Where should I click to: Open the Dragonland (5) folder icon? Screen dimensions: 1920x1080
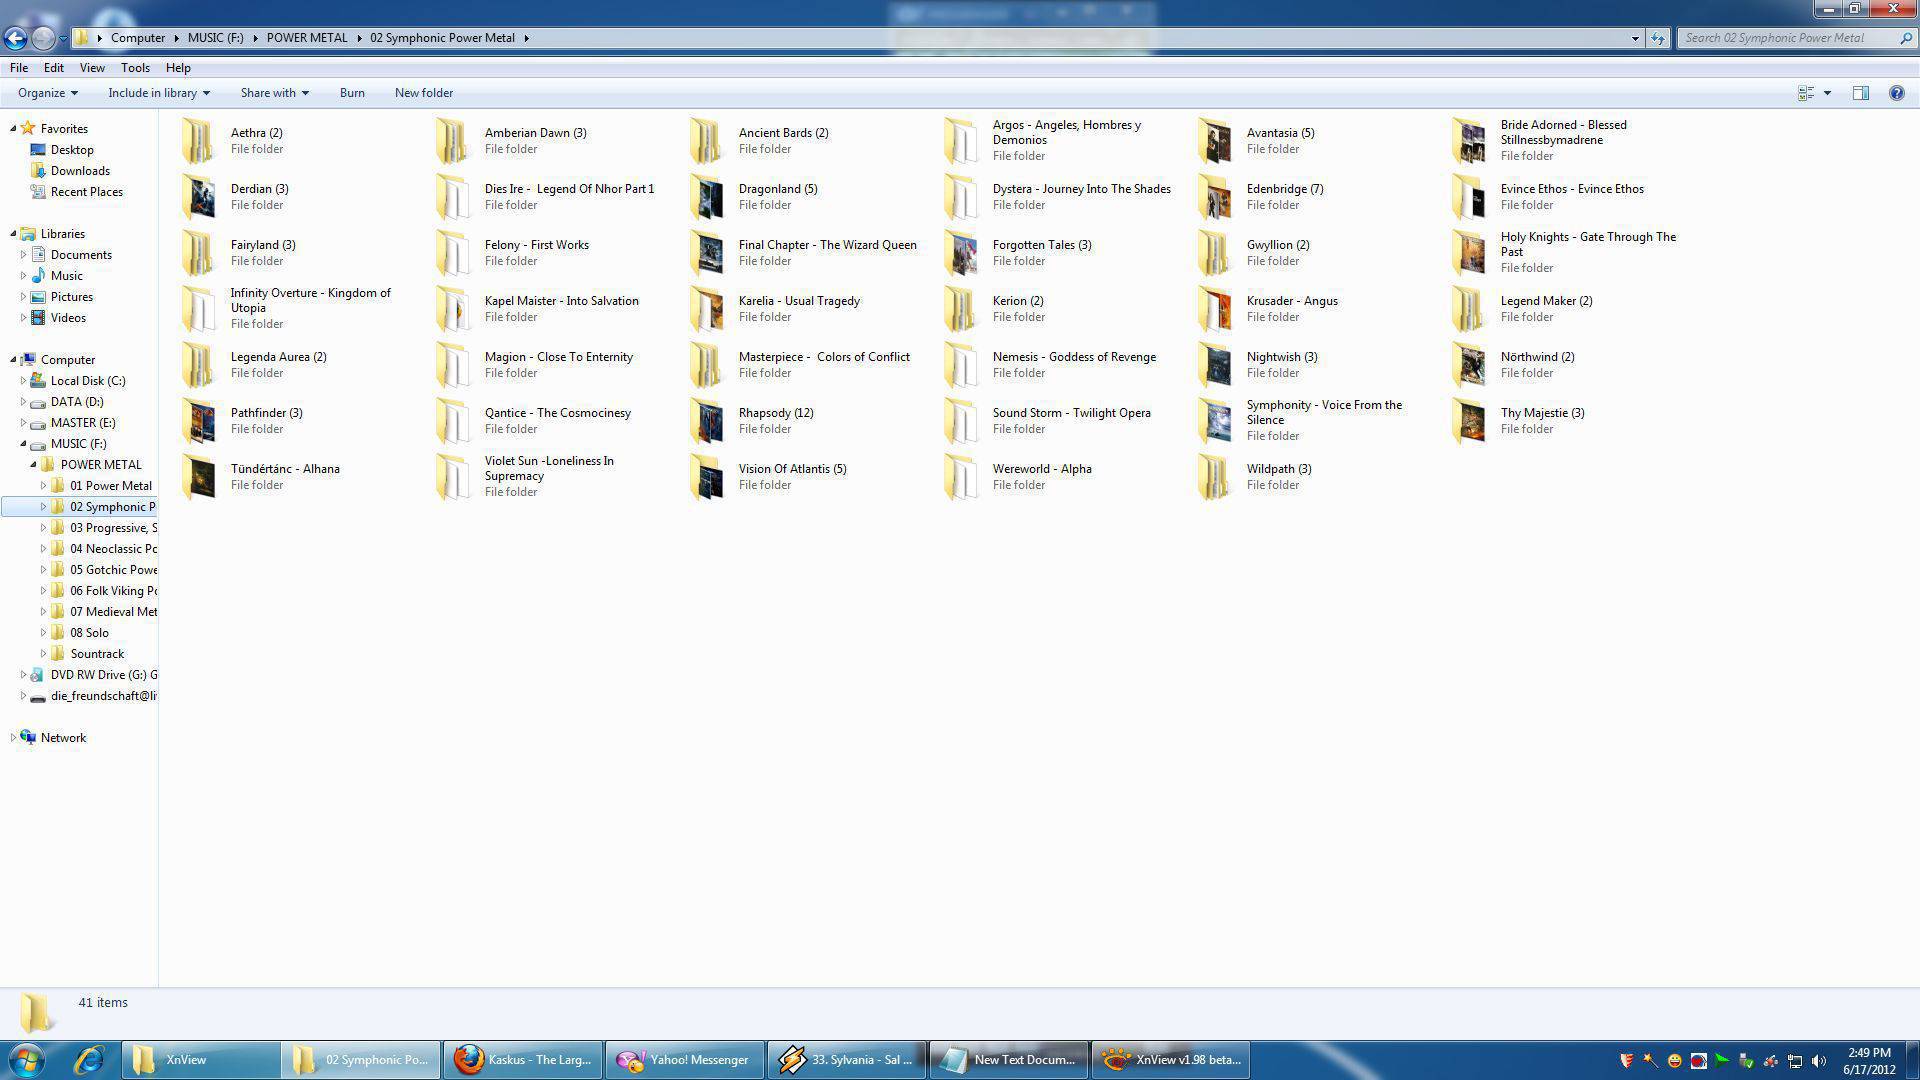707,197
